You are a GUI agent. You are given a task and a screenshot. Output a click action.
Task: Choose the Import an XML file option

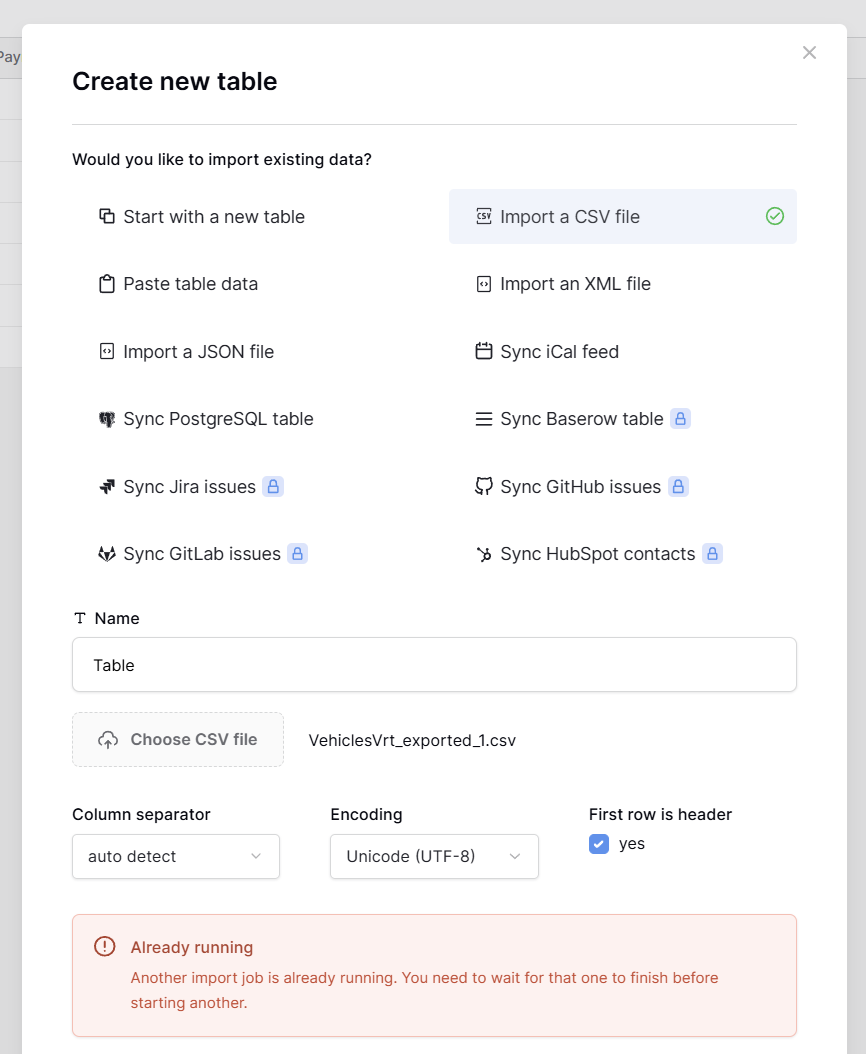click(x=575, y=284)
